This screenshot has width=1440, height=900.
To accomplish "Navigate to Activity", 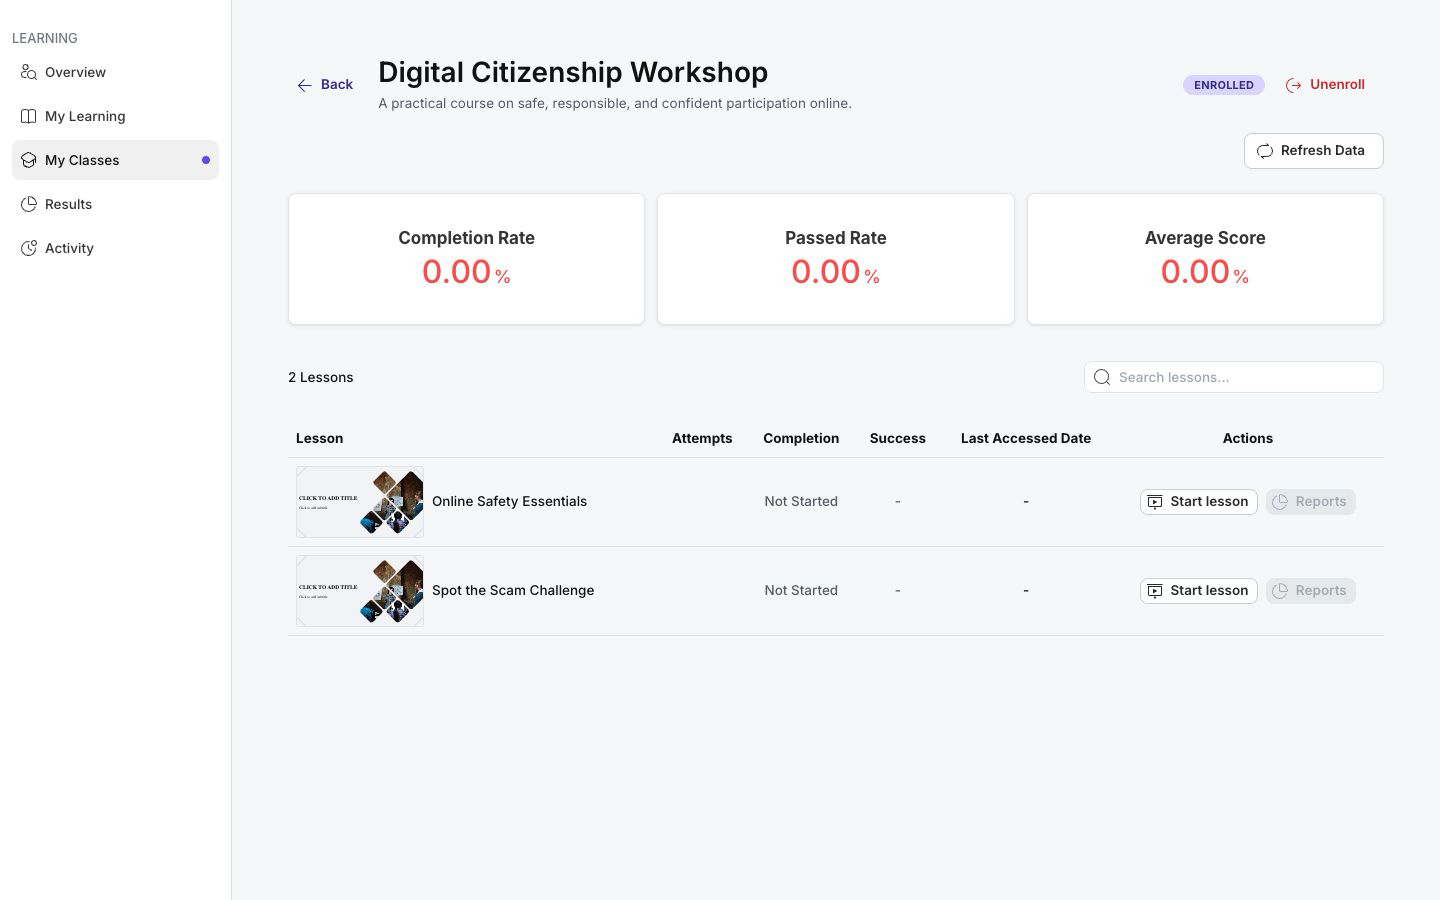I will pos(115,248).
